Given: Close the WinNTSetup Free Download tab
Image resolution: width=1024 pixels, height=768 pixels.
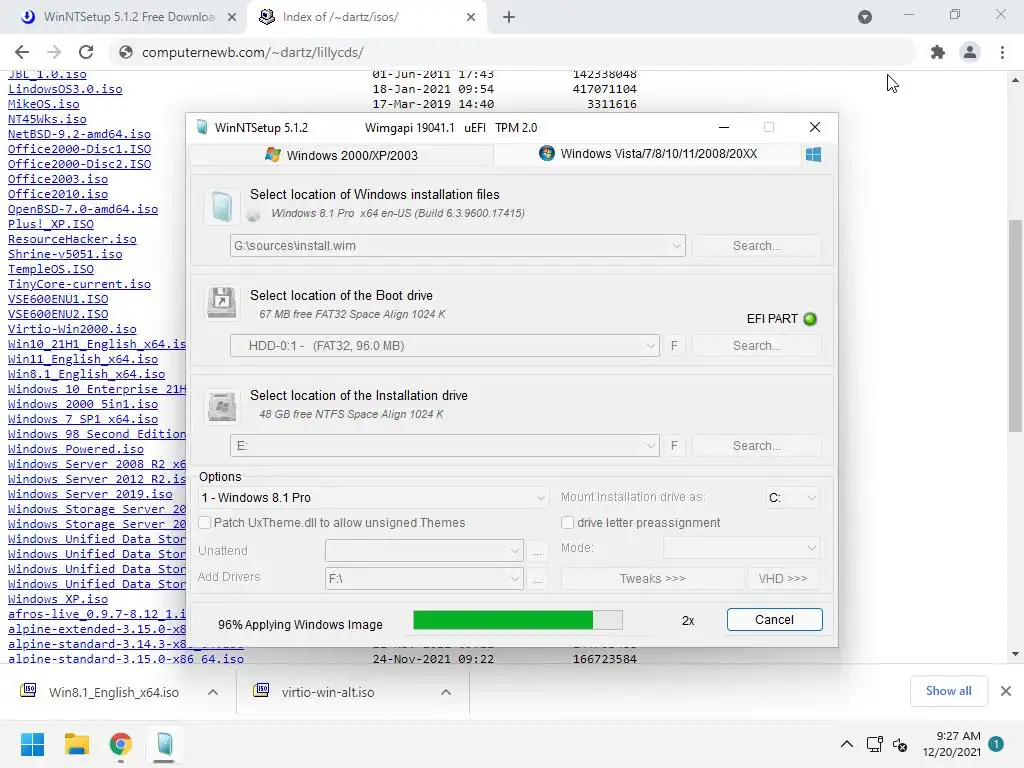Looking at the screenshot, I should point(231,17).
